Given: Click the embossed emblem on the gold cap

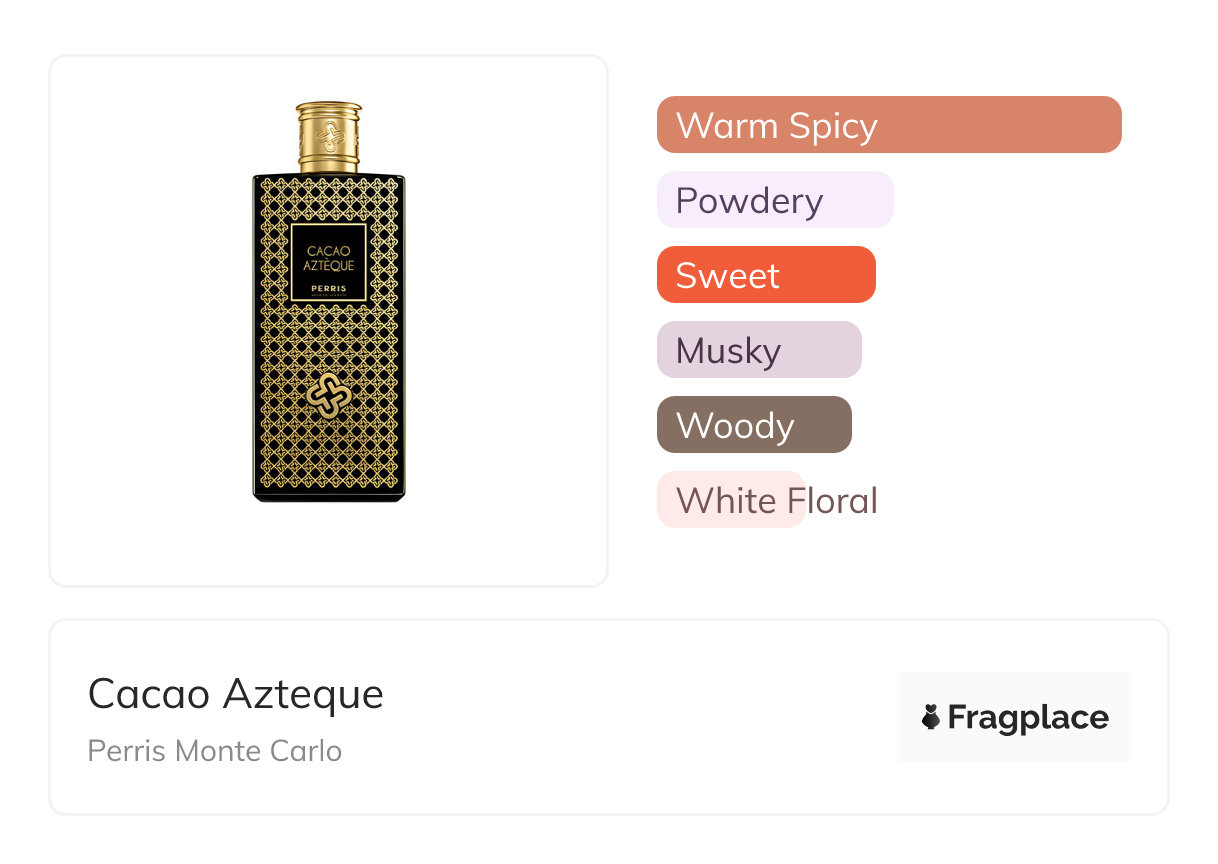Looking at the screenshot, I should click(x=329, y=134).
